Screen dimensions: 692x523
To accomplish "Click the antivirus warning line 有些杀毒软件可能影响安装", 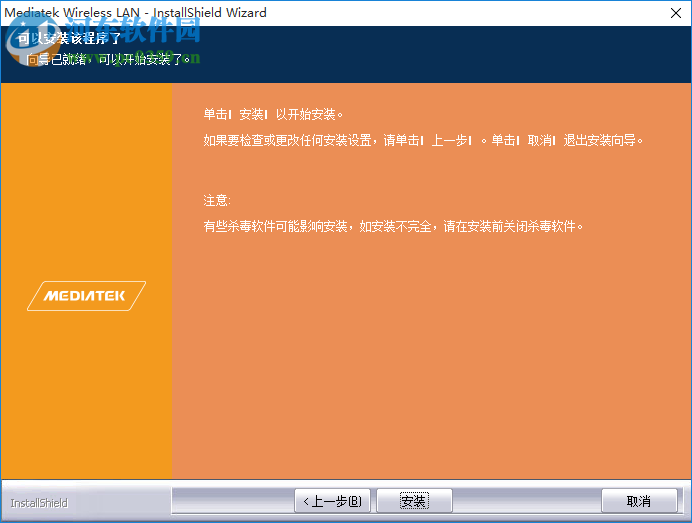I will click(393, 226).
